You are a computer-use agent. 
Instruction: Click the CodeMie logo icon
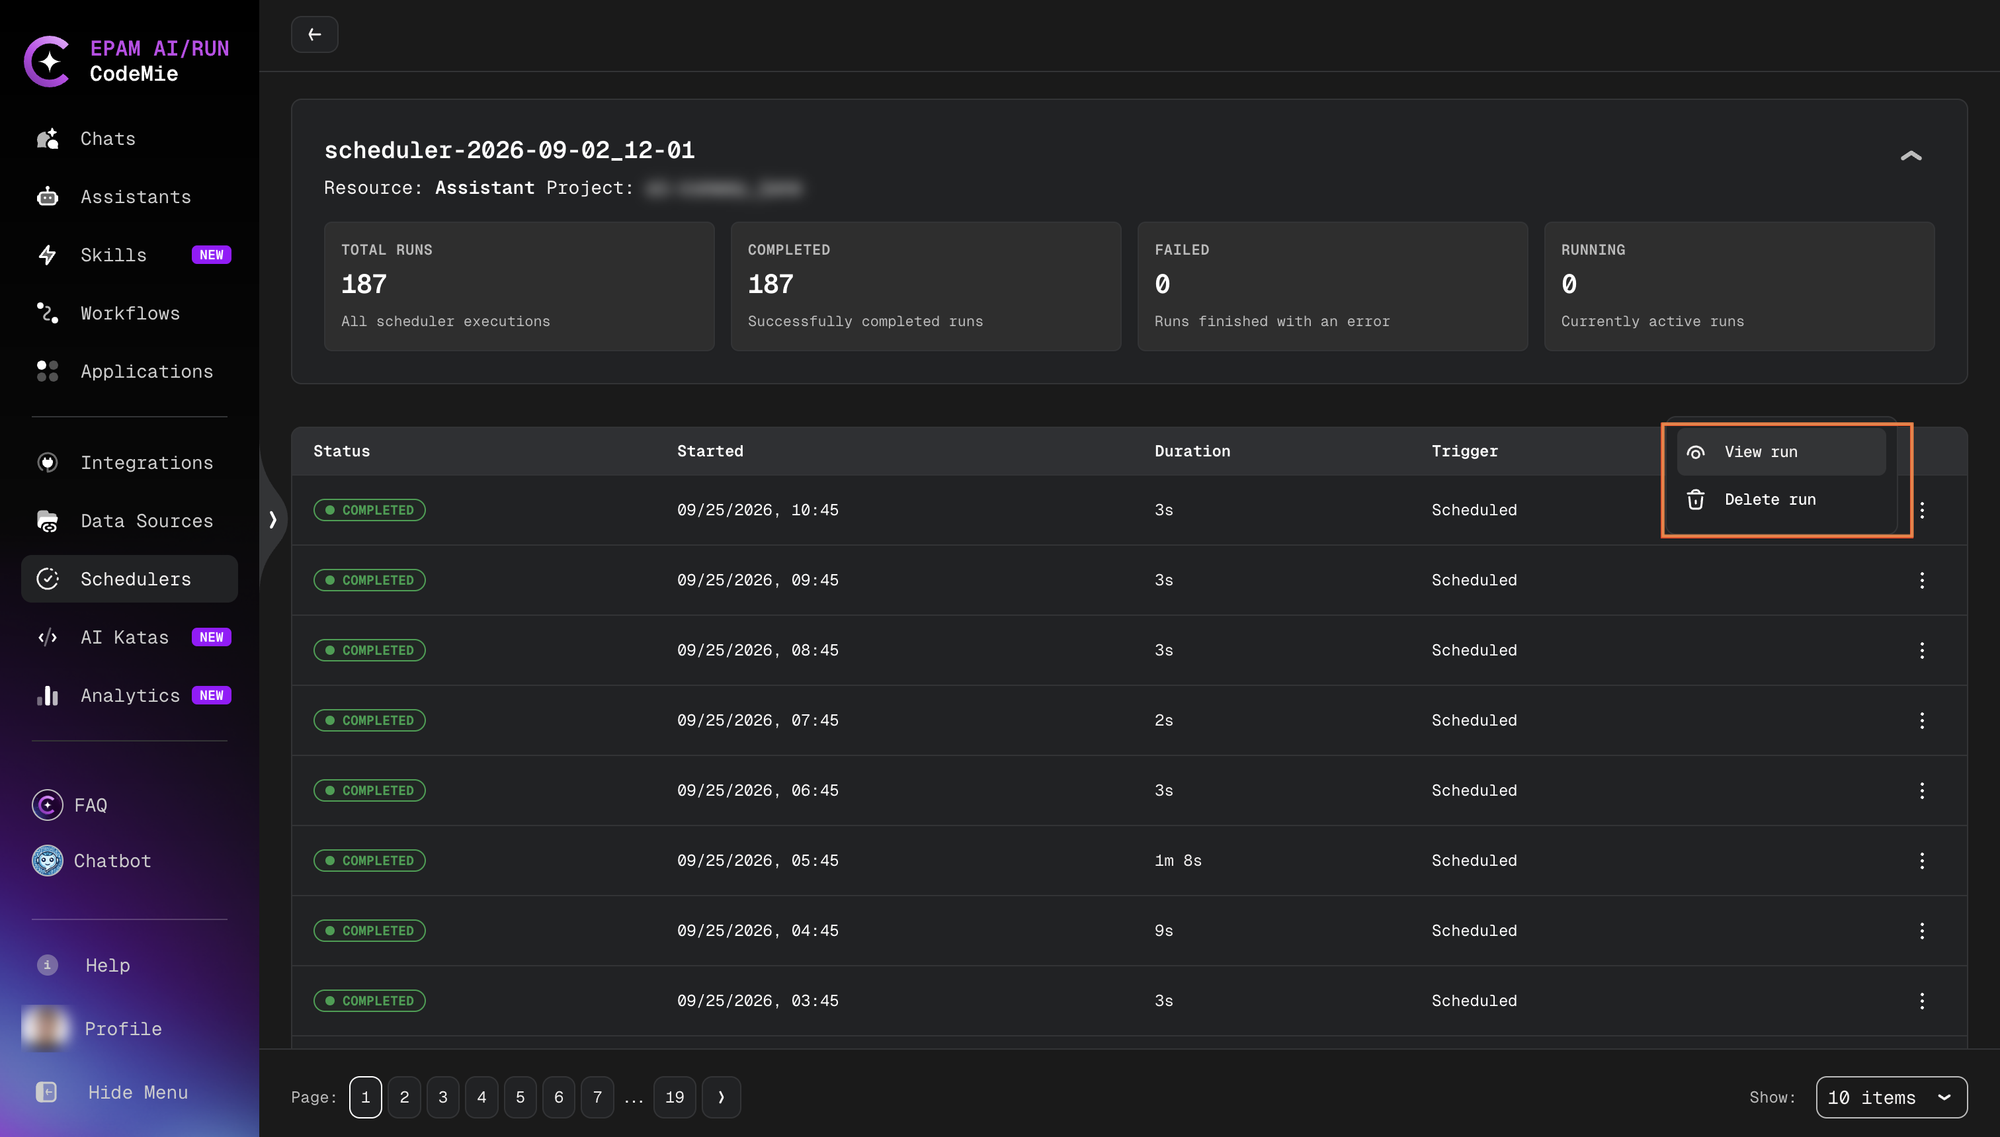(x=47, y=61)
